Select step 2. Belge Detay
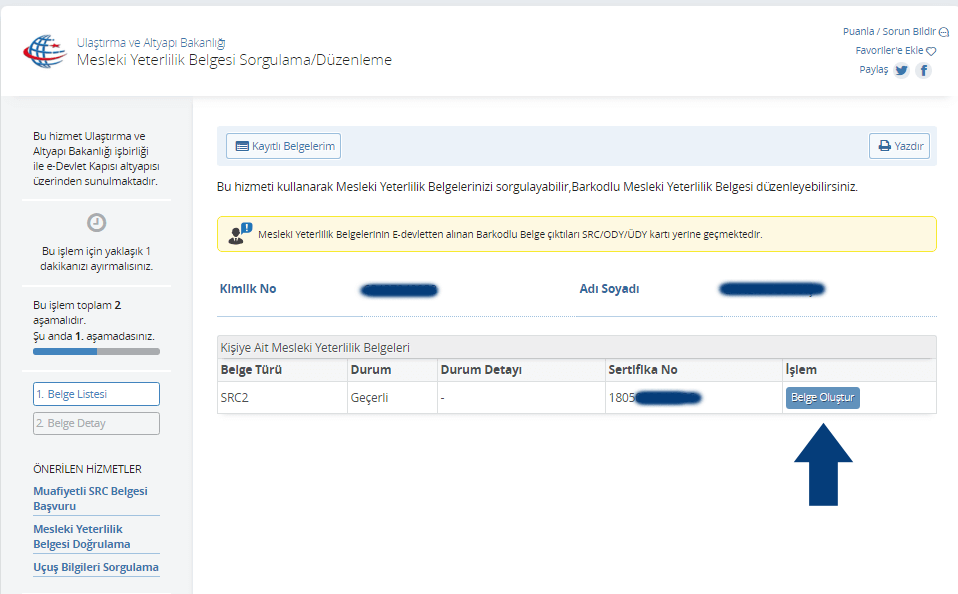 (96, 423)
